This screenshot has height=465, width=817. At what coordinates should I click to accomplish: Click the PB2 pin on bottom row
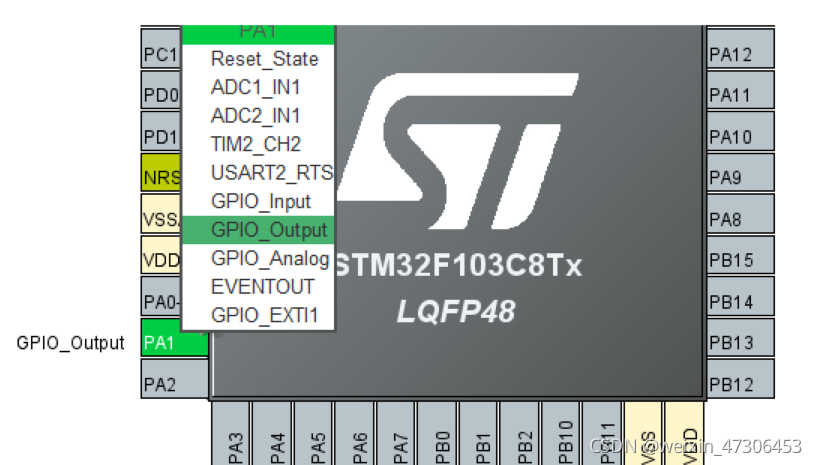(519, 433)
